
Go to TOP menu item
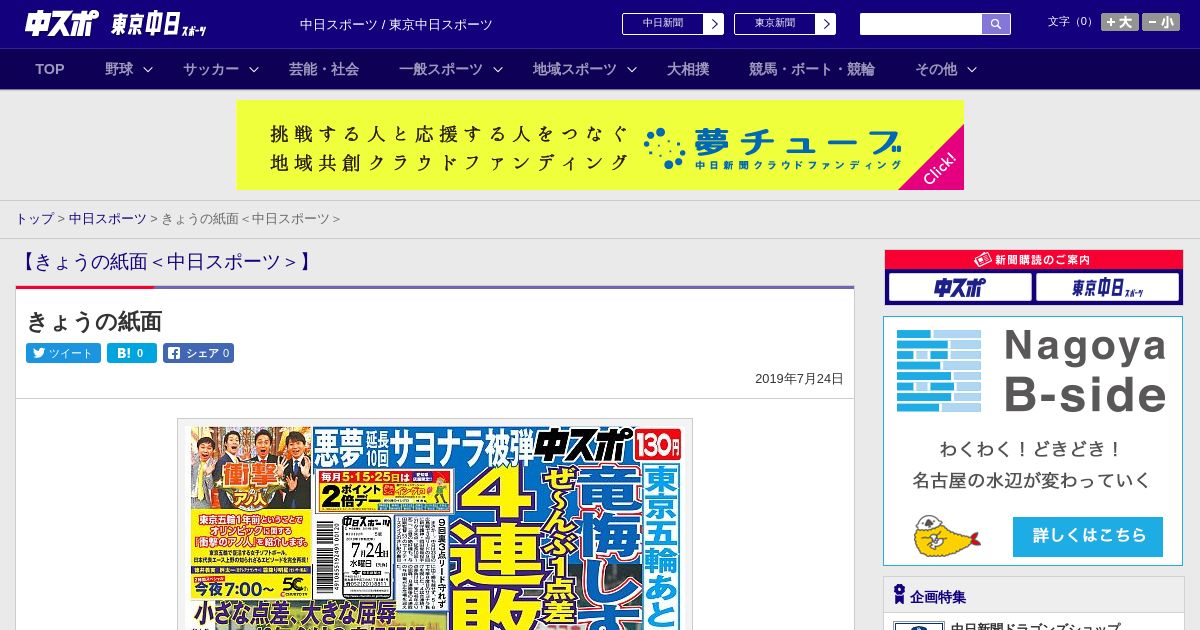[x=50, y=69]
